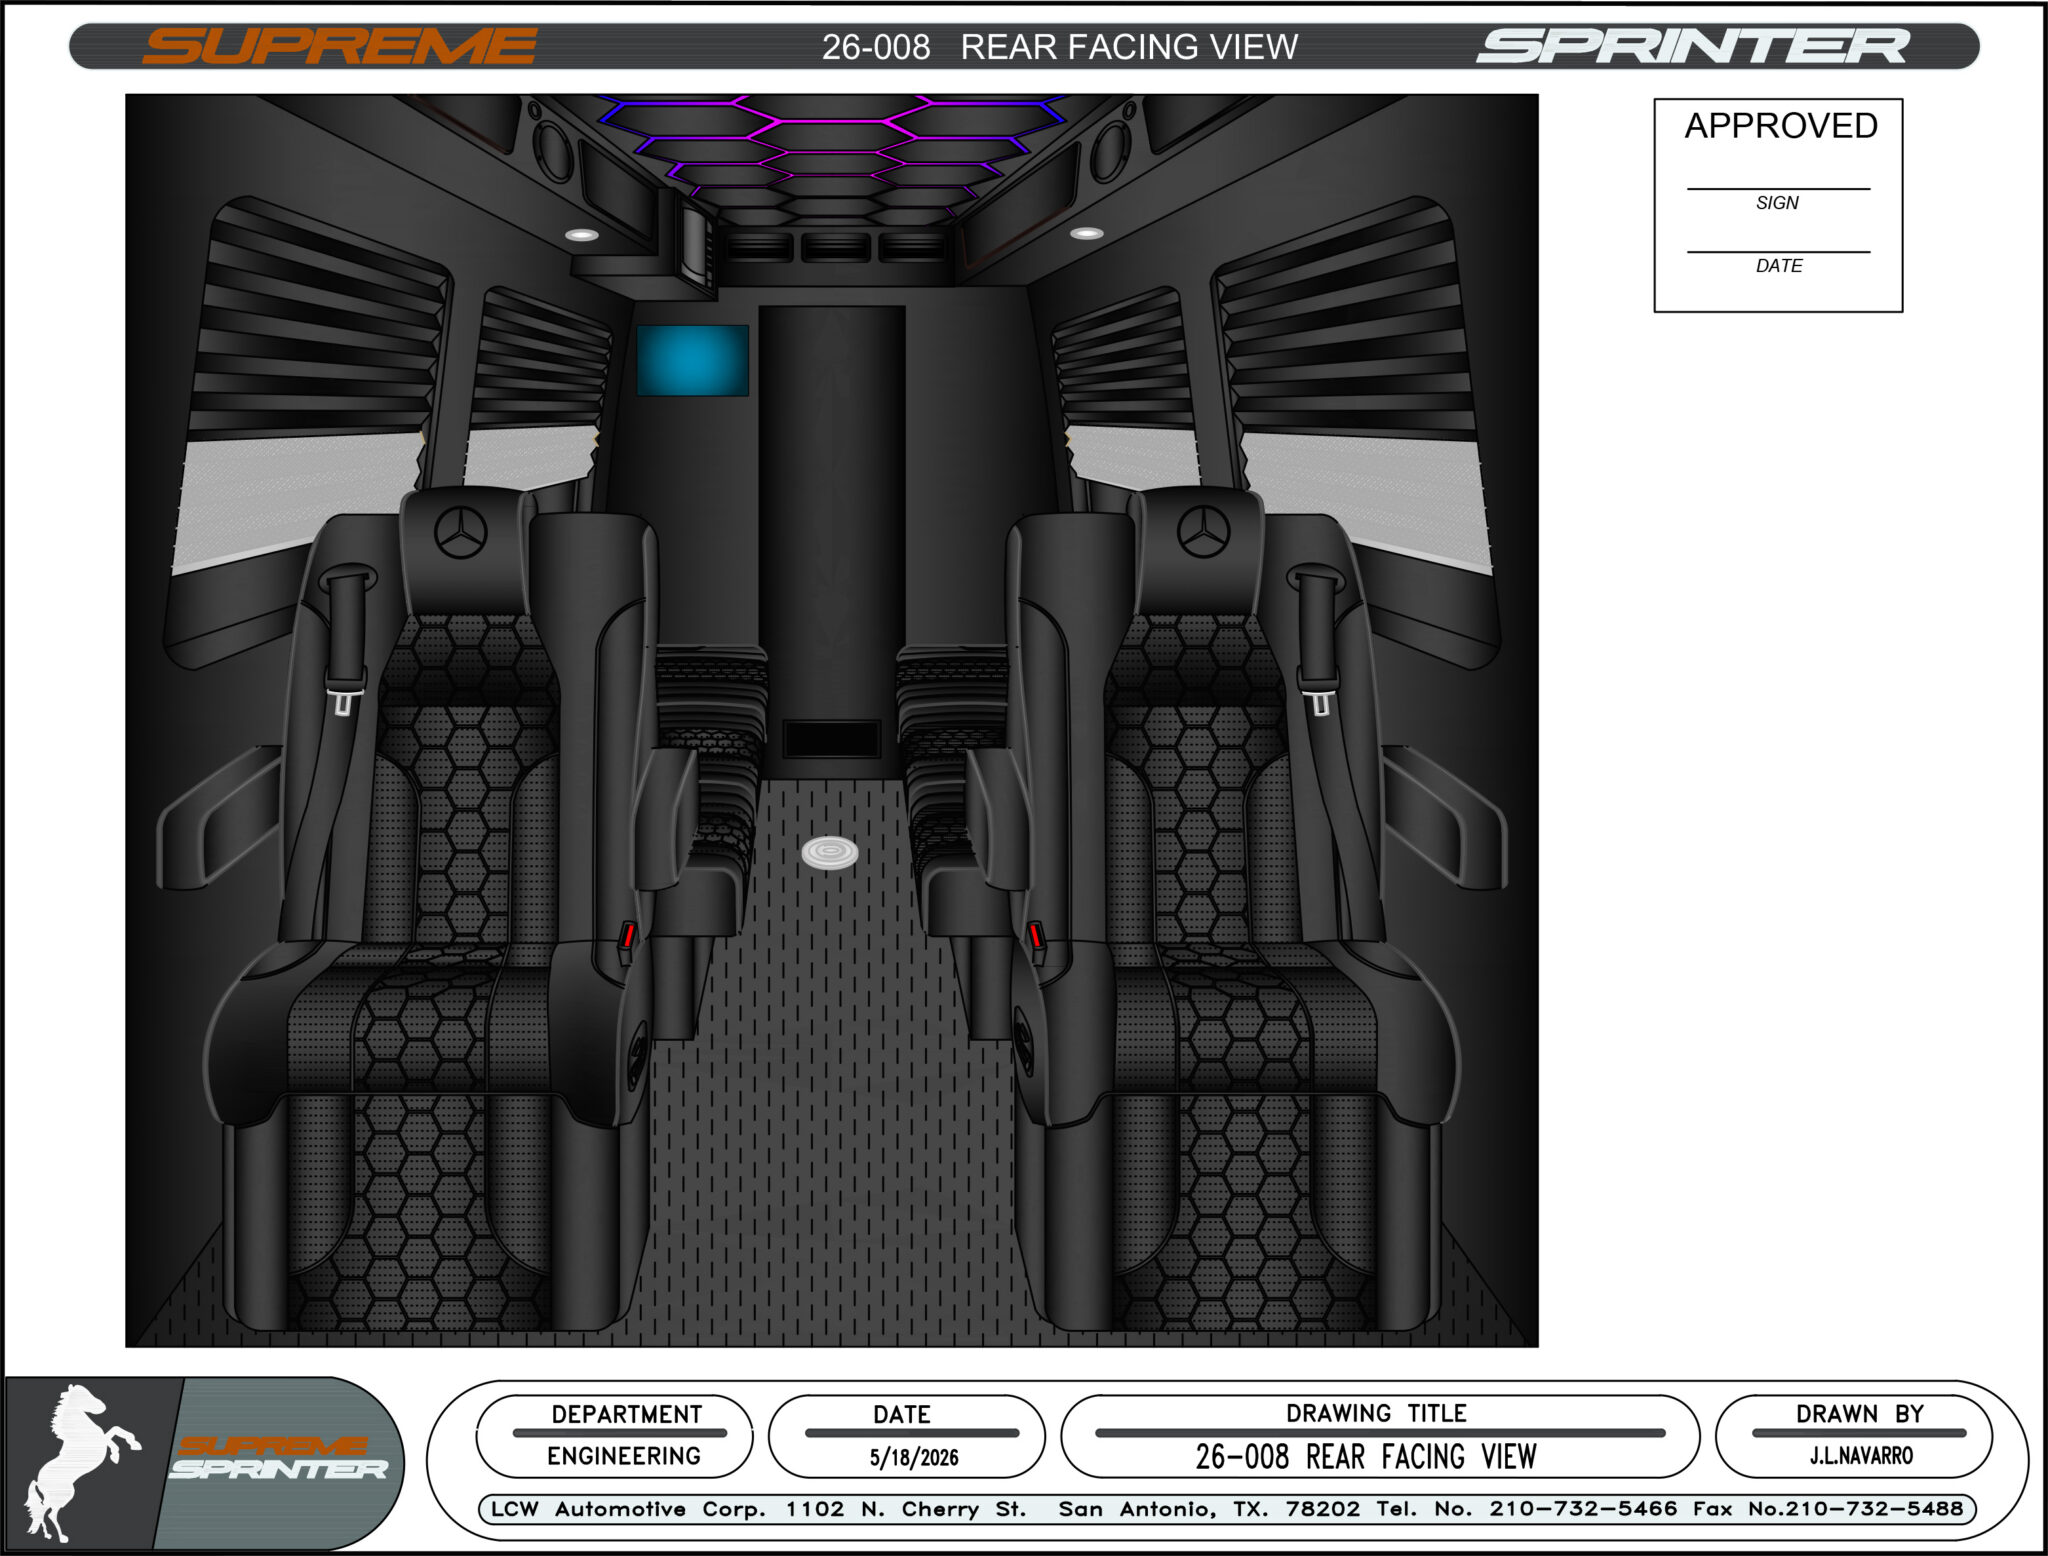Click the dark slot on the center cabinet
The width and height of the screenshot is (2048, 1556).
[x=832, y=739]
